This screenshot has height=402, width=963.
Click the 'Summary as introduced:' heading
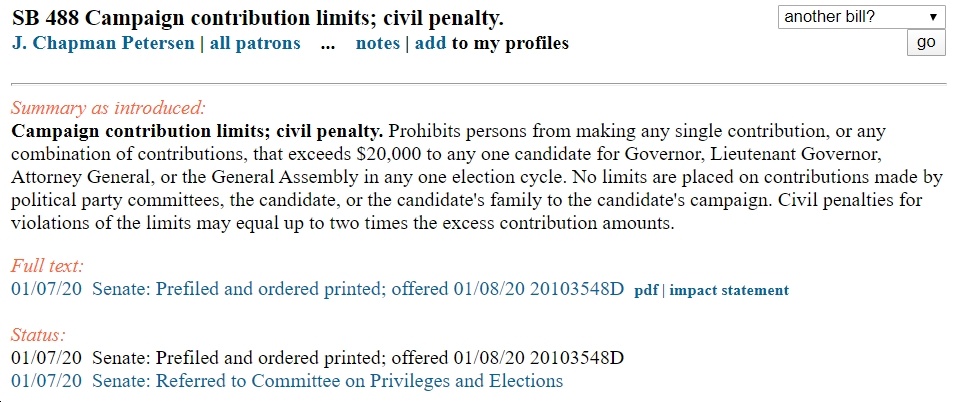coord(107,108)
